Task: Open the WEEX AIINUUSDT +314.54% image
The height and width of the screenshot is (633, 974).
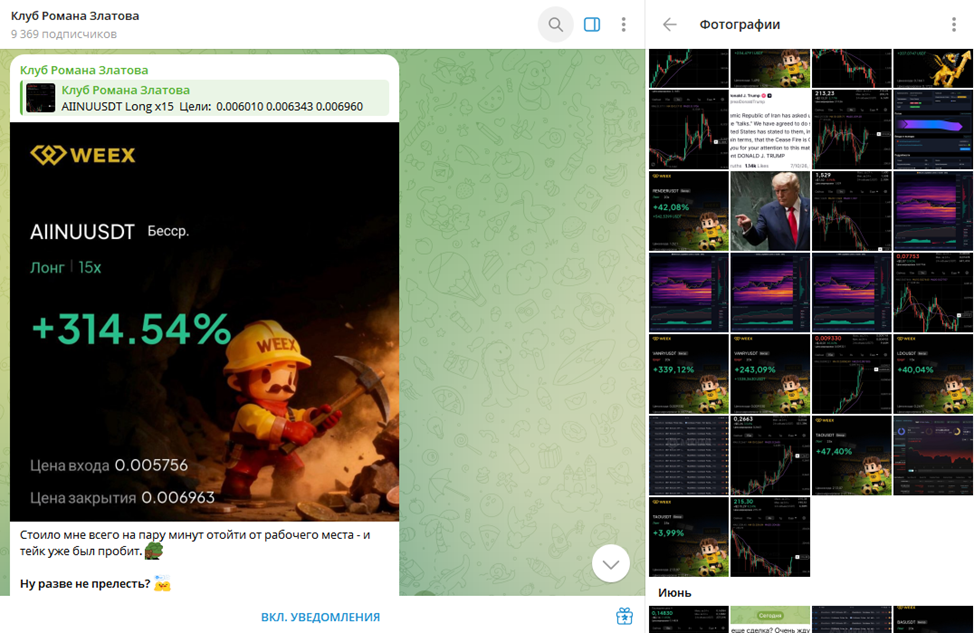Action: click(x=204, y=322)
